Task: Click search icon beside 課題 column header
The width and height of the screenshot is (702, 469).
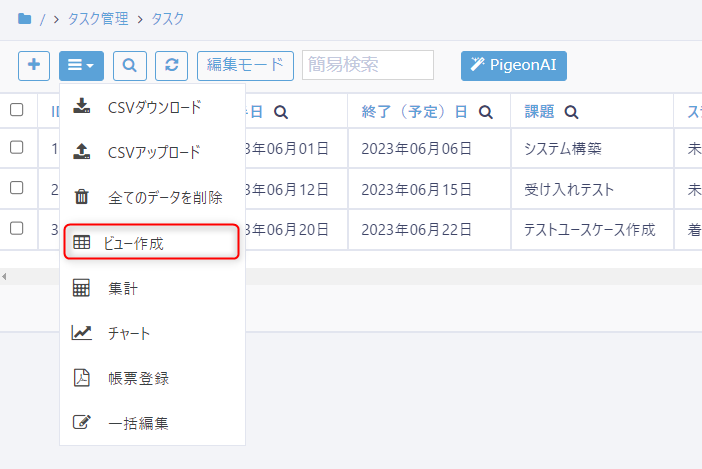Action: point(571,112)
